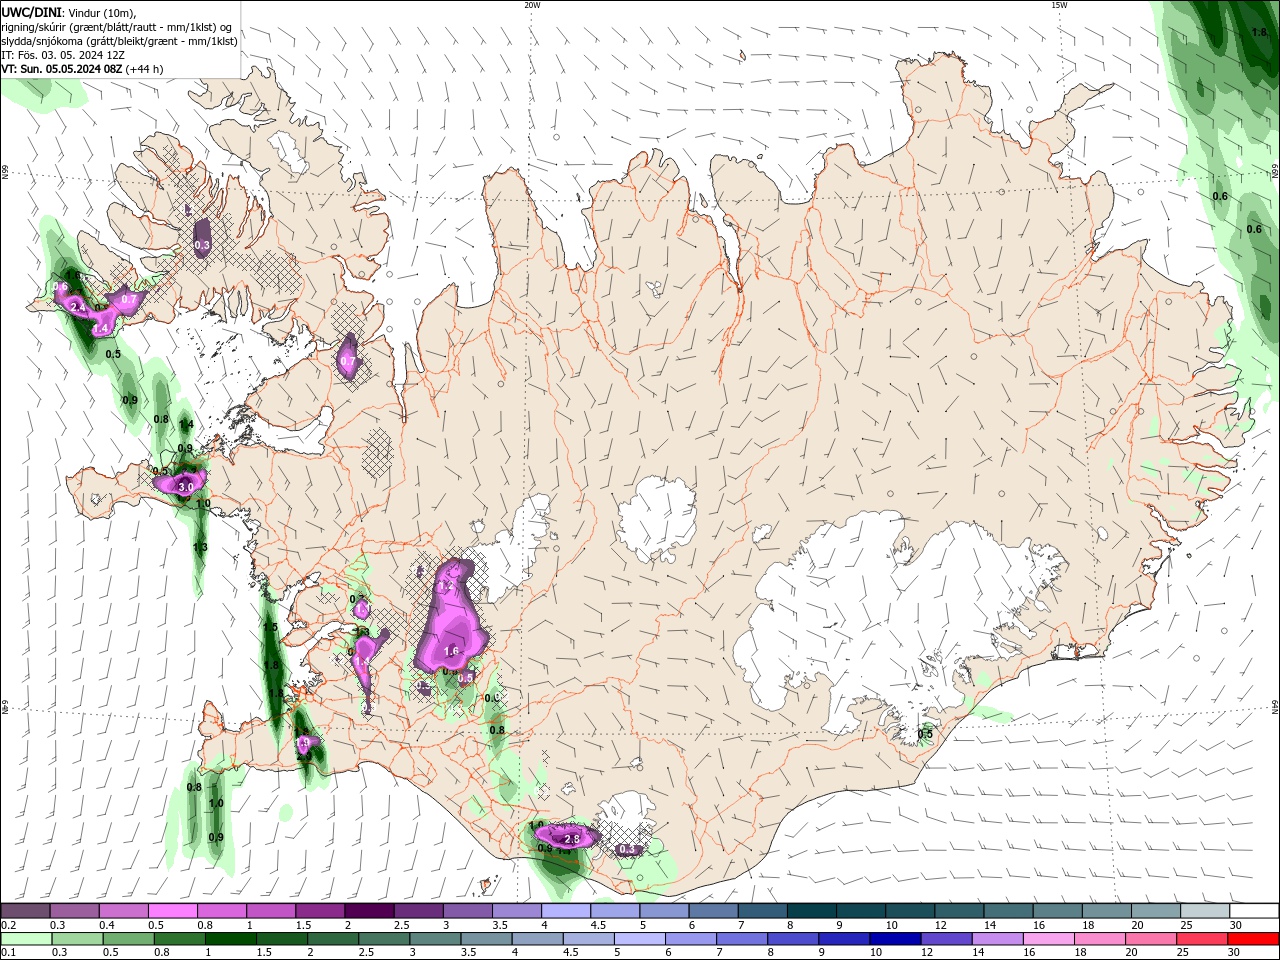Pick the pale gray 25 swatch in upper legend
Screen dimensions: 1280x960
click(x=1205, y=911)
